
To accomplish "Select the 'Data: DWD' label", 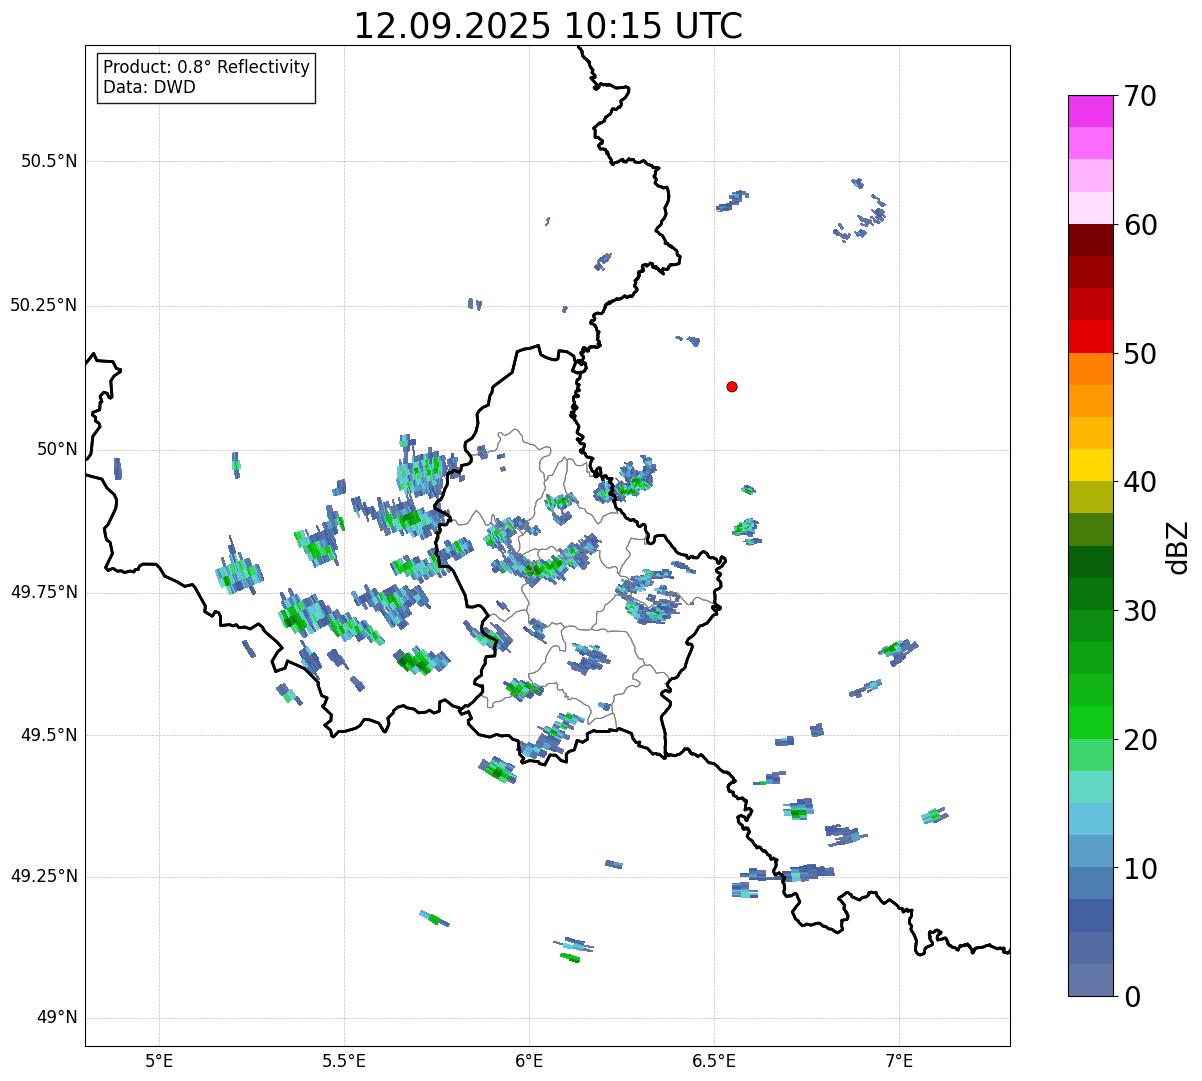I will tap(149, 87).
